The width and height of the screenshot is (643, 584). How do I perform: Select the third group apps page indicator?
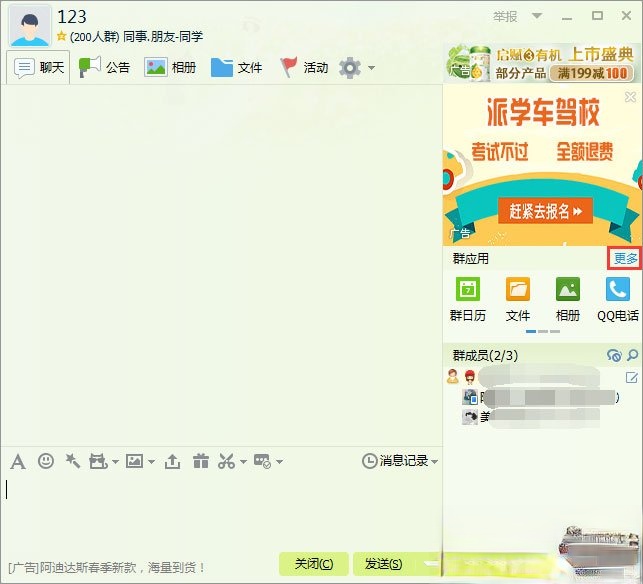[555, 331]
